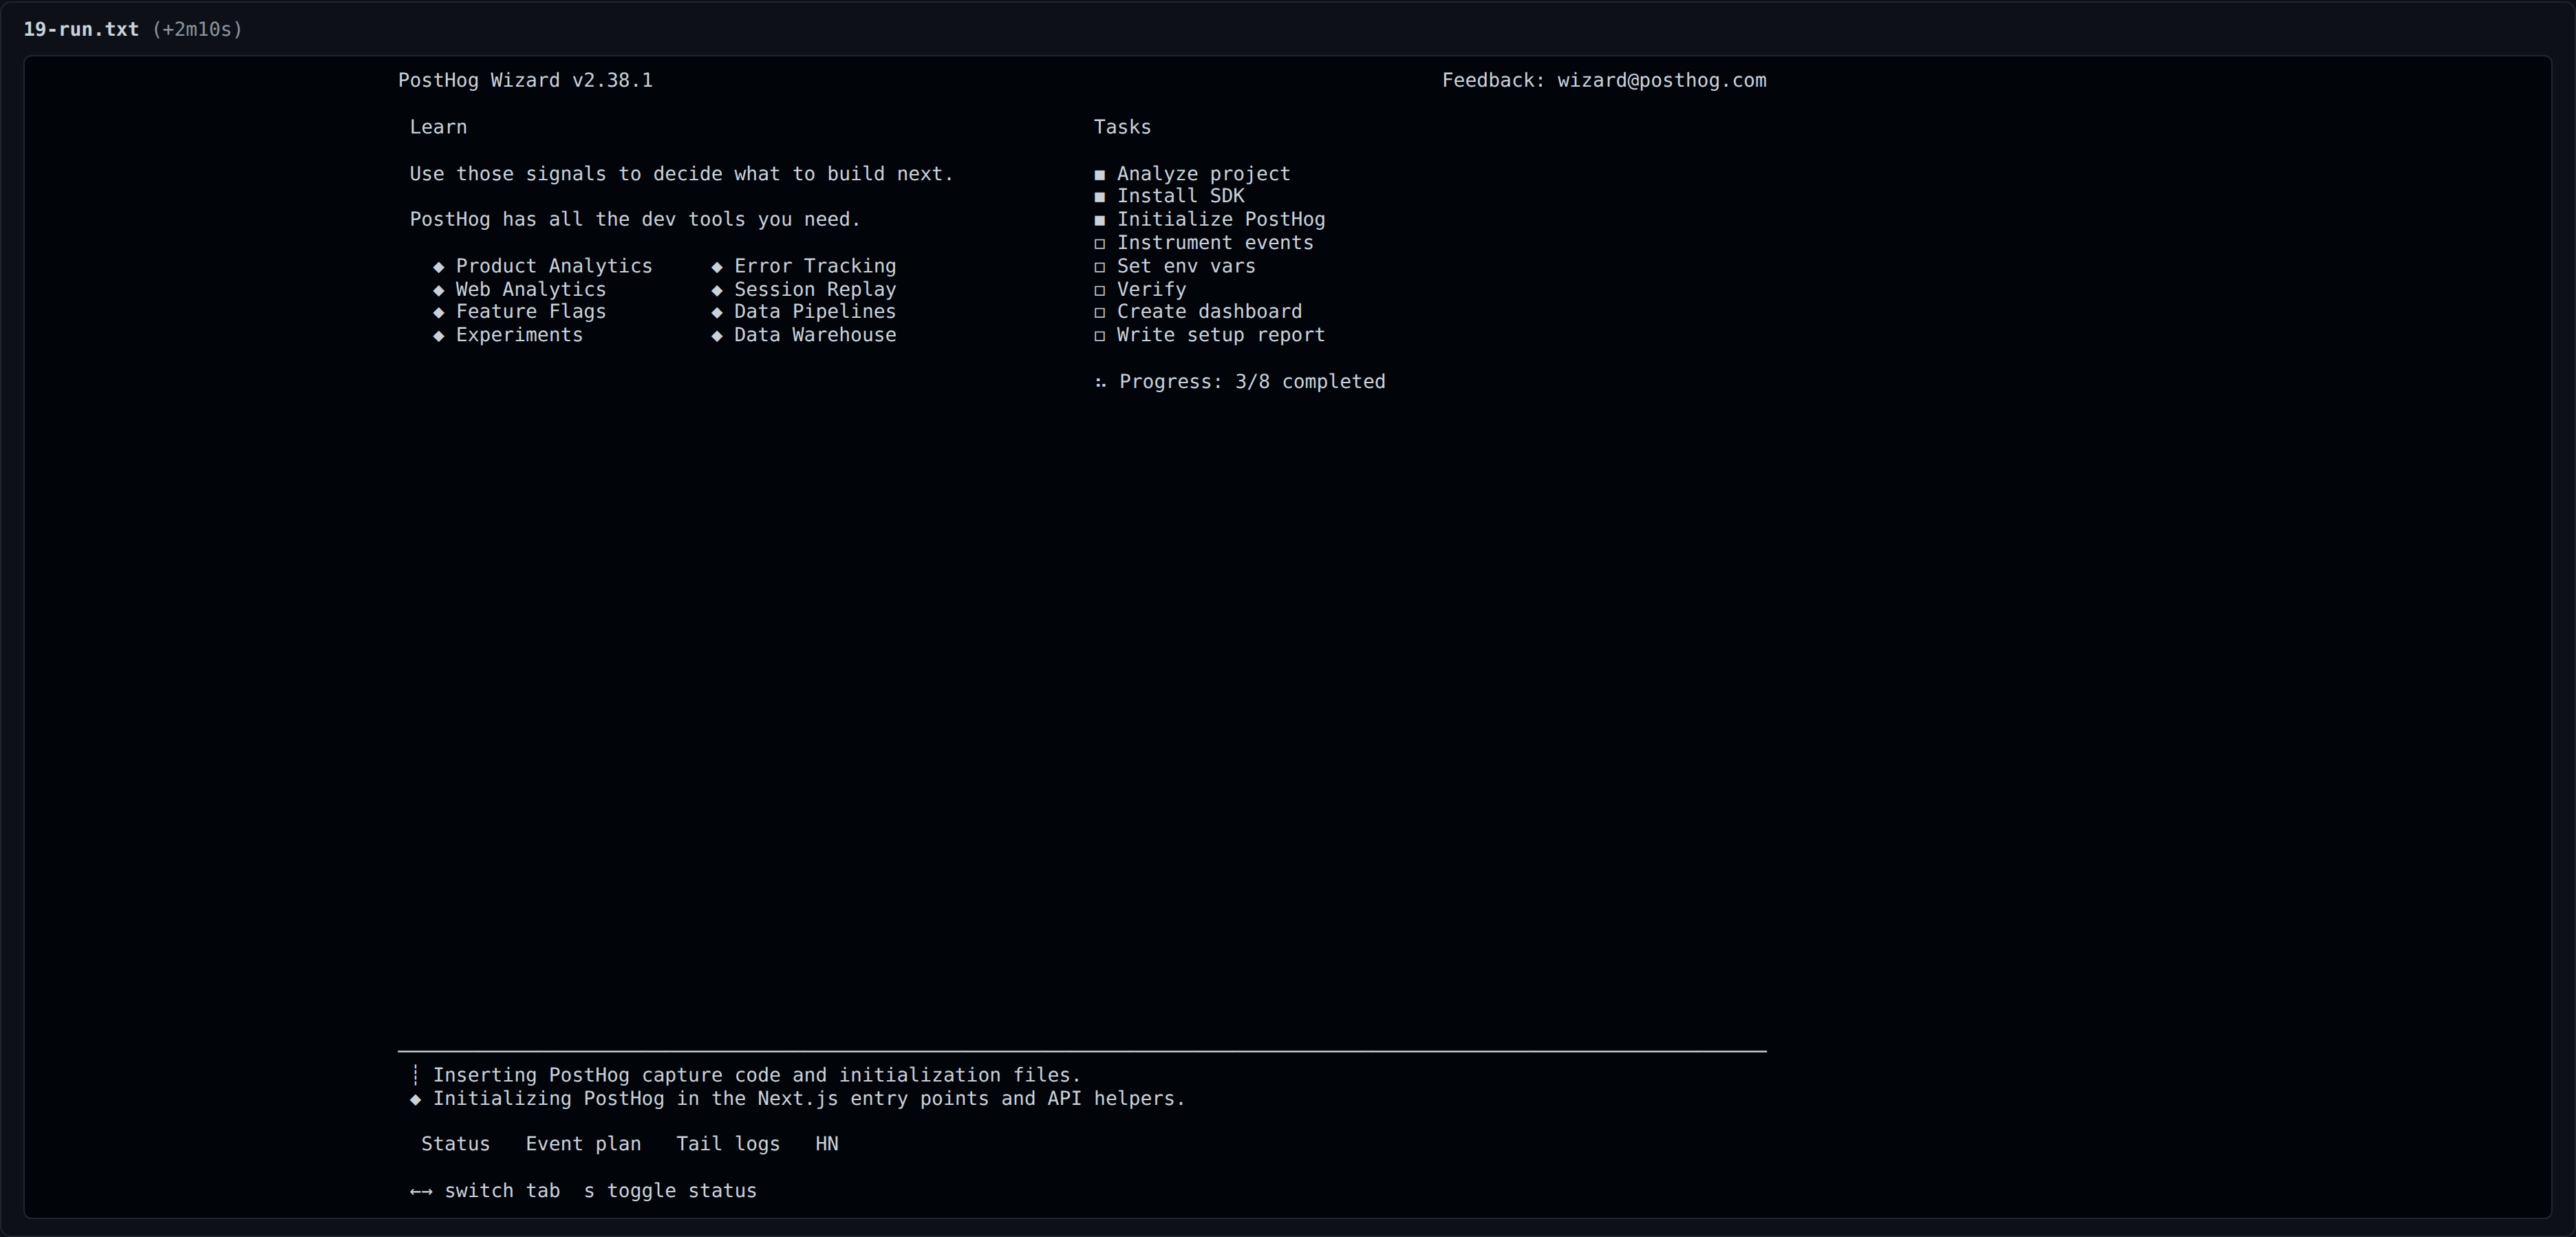Click the Verify task label
The image size is (2576, 1237).
1151,290
